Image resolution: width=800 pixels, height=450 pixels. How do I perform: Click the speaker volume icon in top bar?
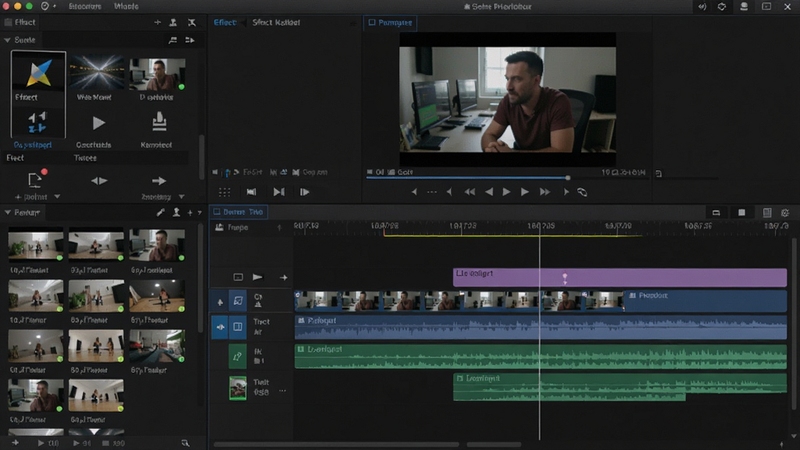[x=702, y=7]
